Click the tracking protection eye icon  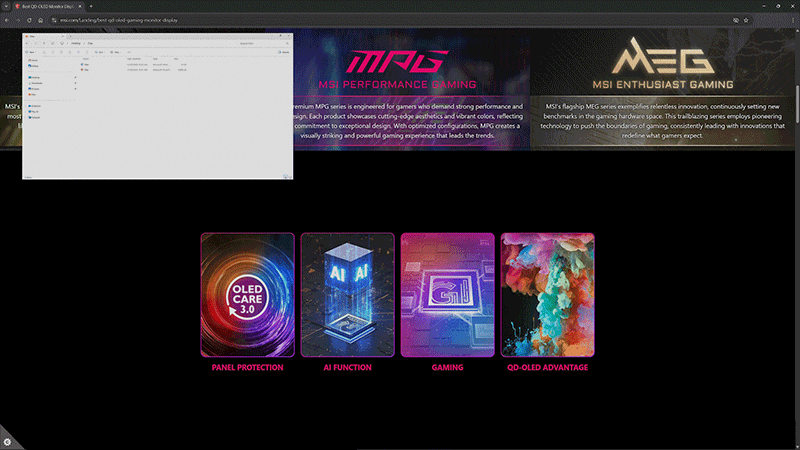(x=736, y=20)
